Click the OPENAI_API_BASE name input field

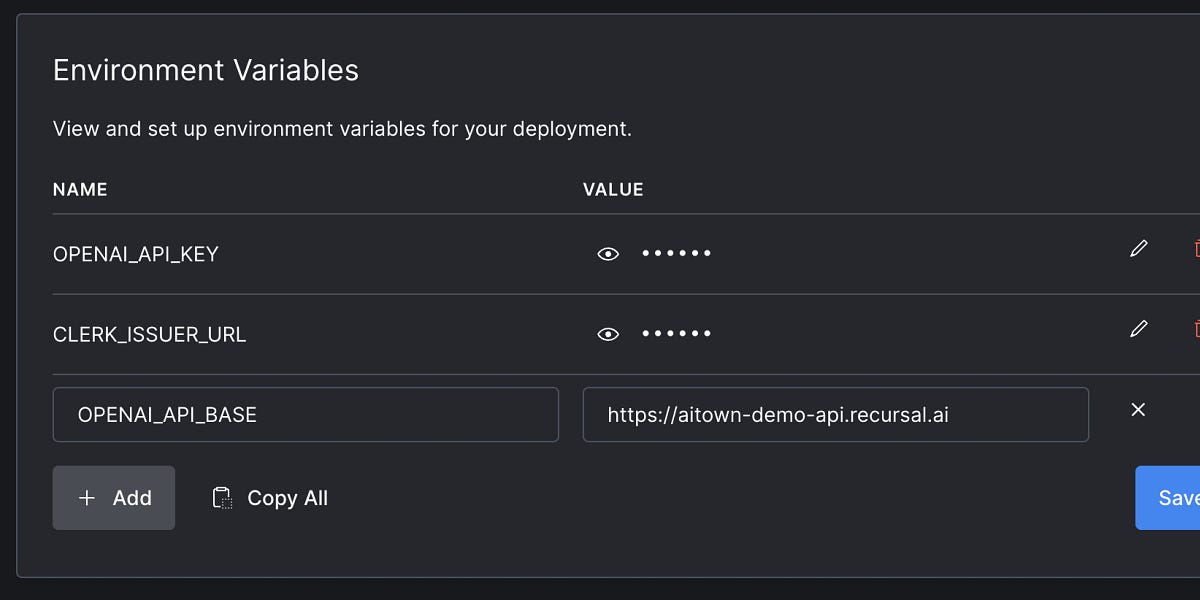tap(305, 414)
